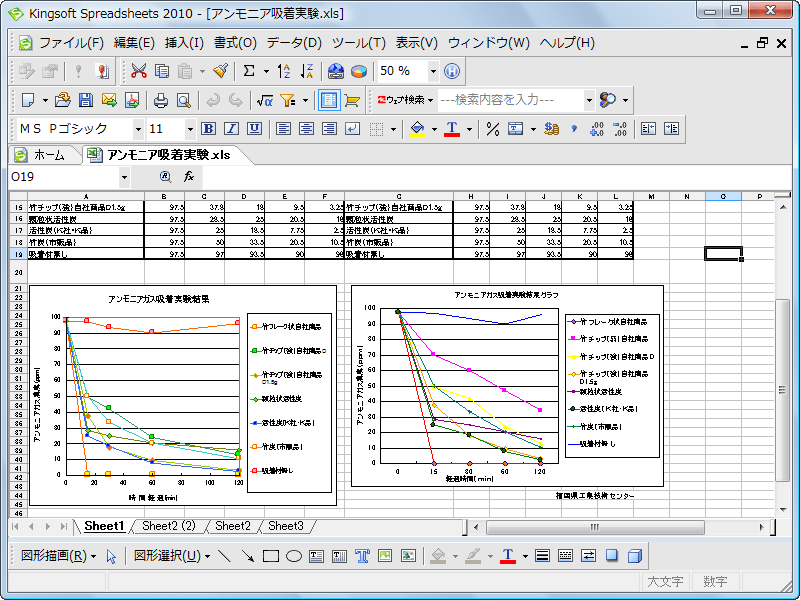800x600 pixels.
Task: Open the shopping cart icon
Action: coord(352,100)
